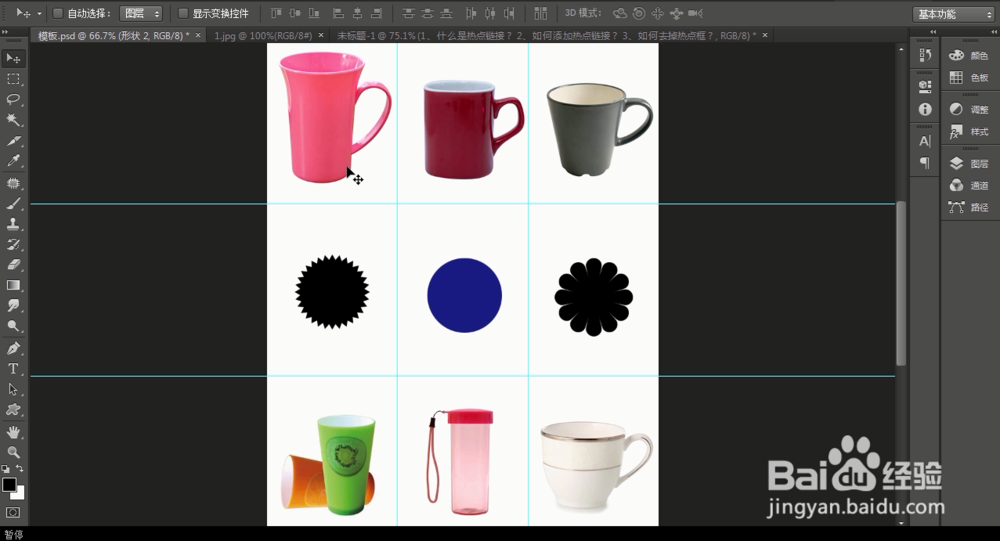Open the 基本功能 workspace dropdown
Viewport: 1000px width, 541px height.
953,14
